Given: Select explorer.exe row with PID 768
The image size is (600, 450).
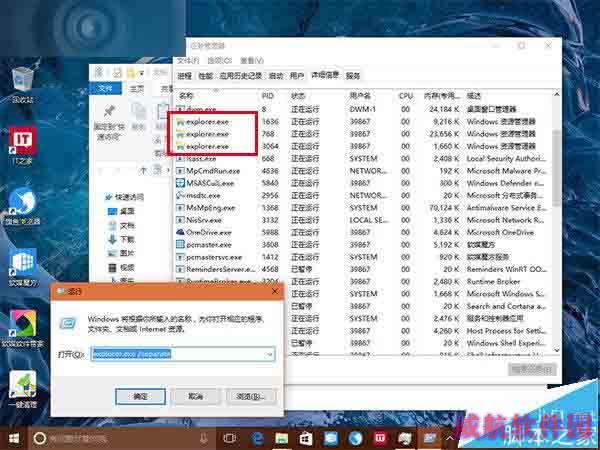Looking at the screenshot, I should [364, 134].
